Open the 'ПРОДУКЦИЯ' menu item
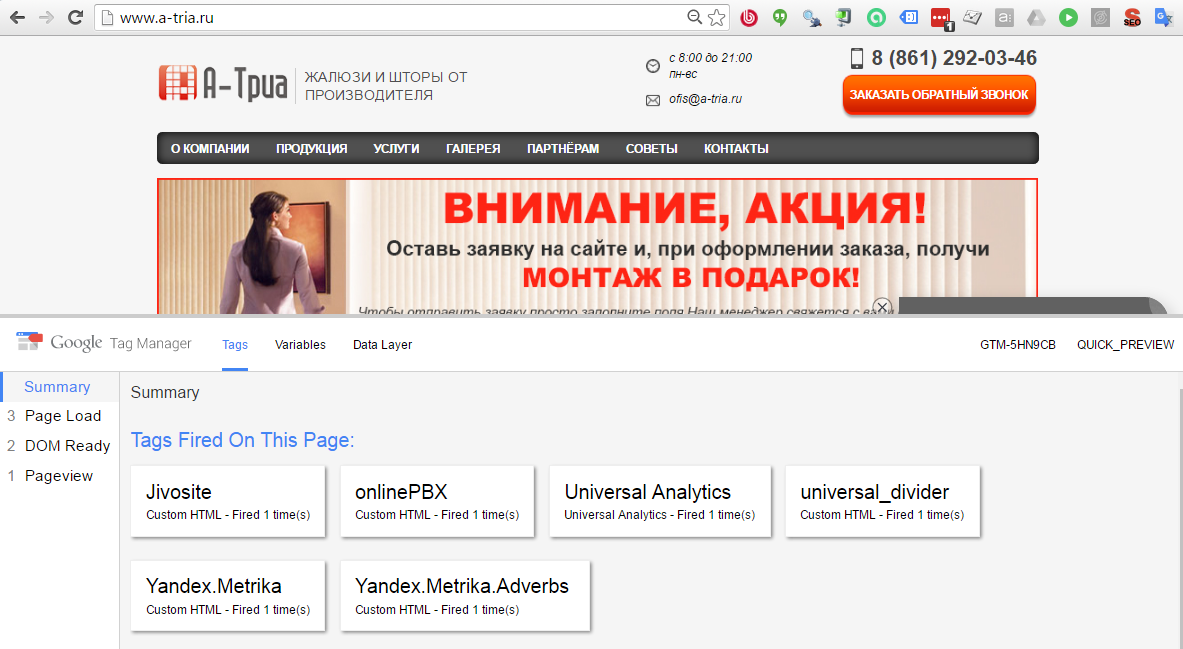 coord(312,149)
